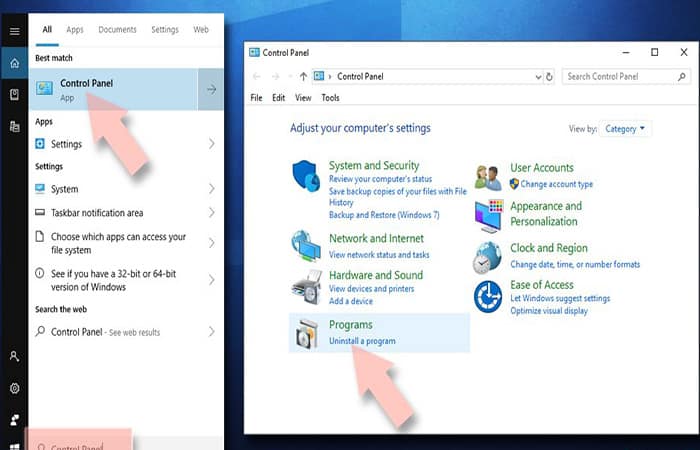Switch to the Settings search tab
The image size is (700, 450).
tap(165, 29)
